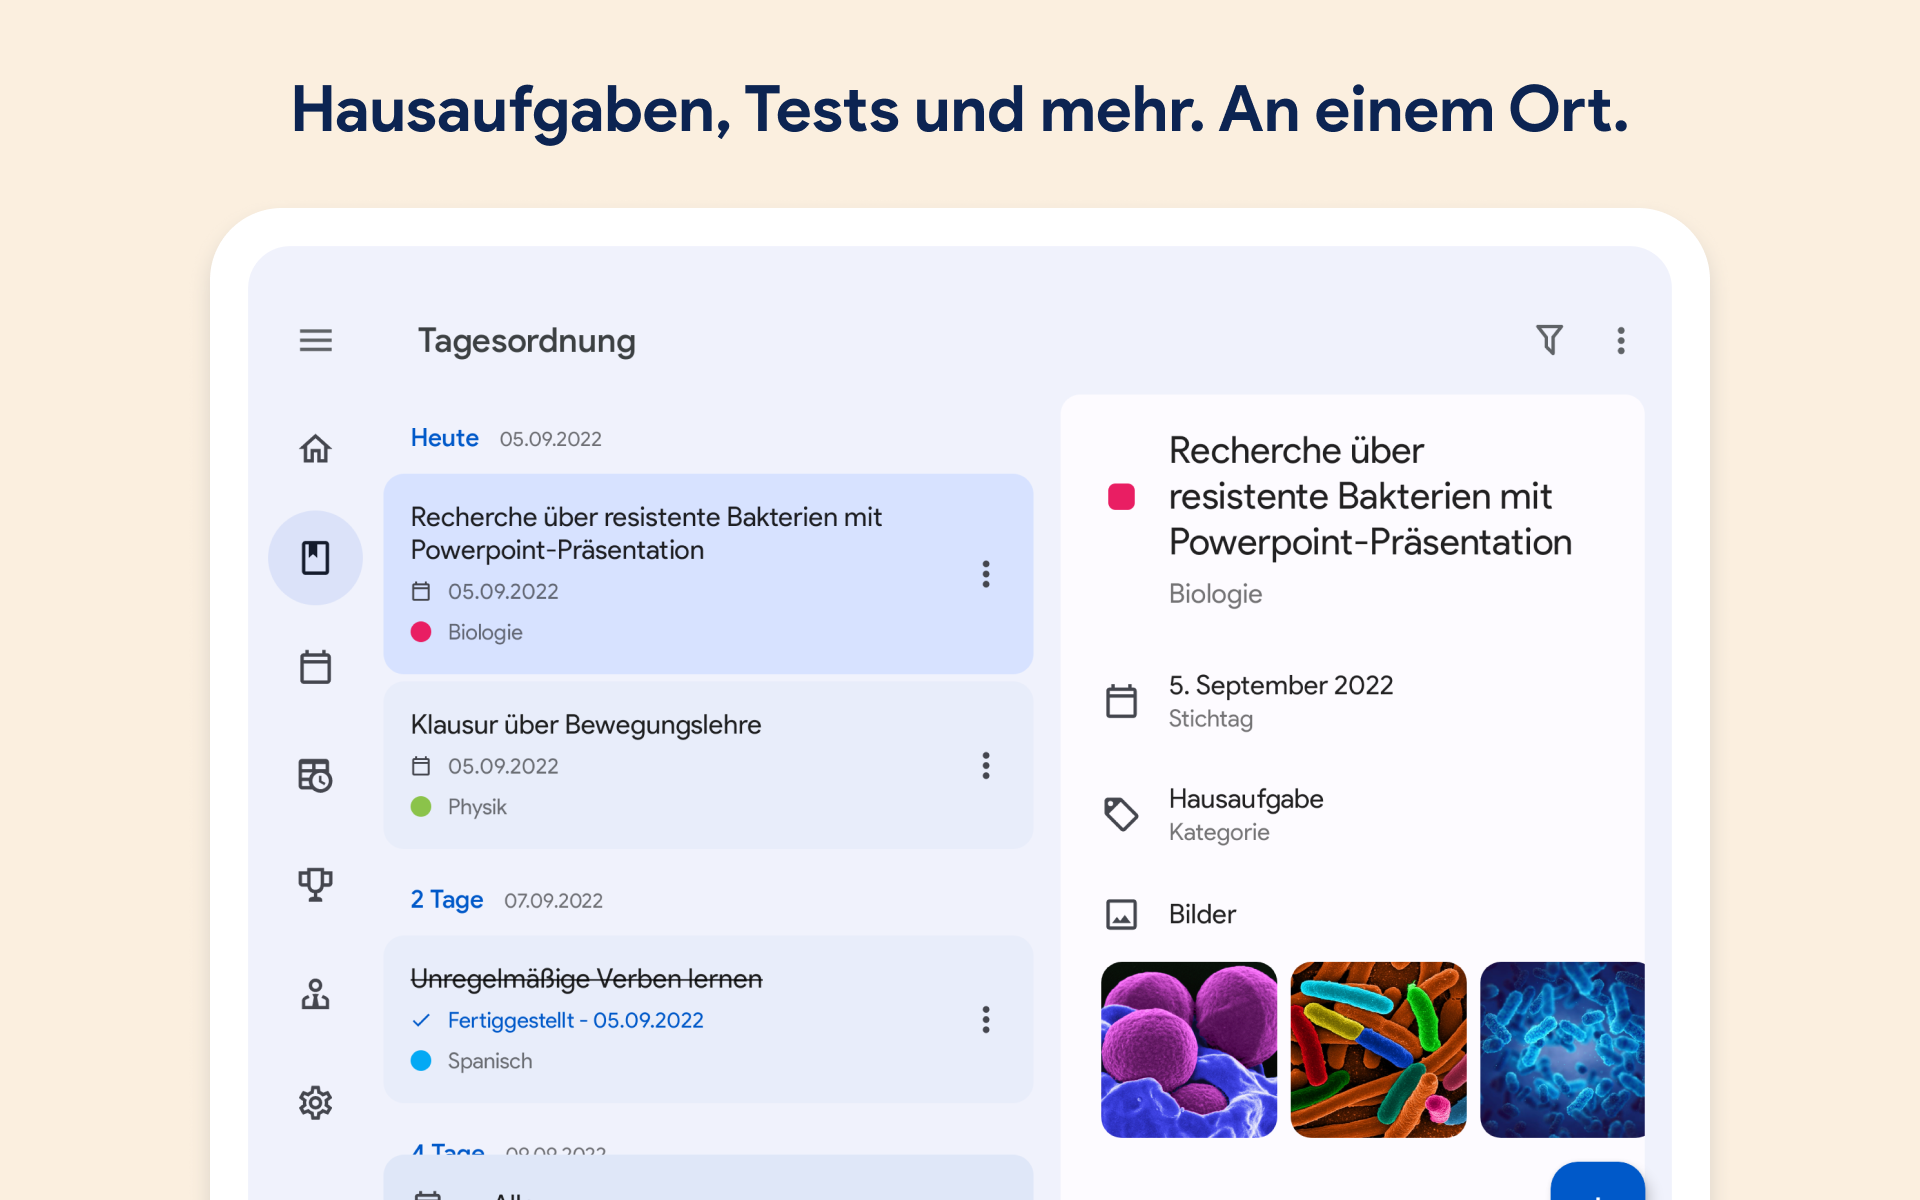Click the Heute date header
This screenshot has width=1920, height=1200.
tap(445, 438)
